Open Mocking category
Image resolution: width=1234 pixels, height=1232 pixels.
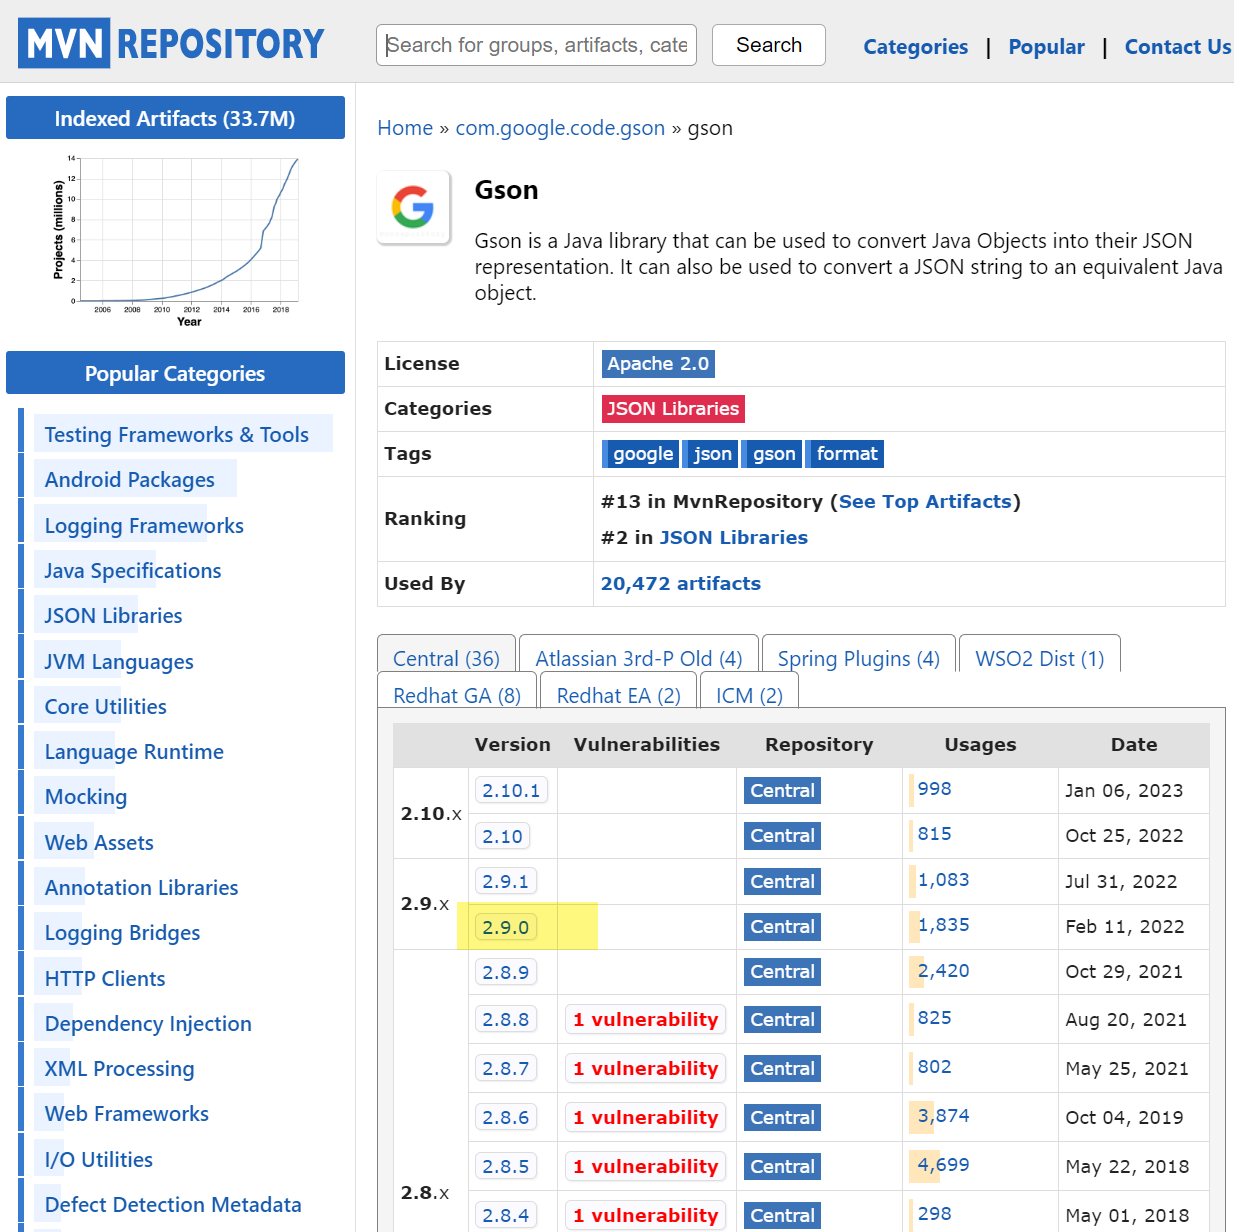click(86, 797)
